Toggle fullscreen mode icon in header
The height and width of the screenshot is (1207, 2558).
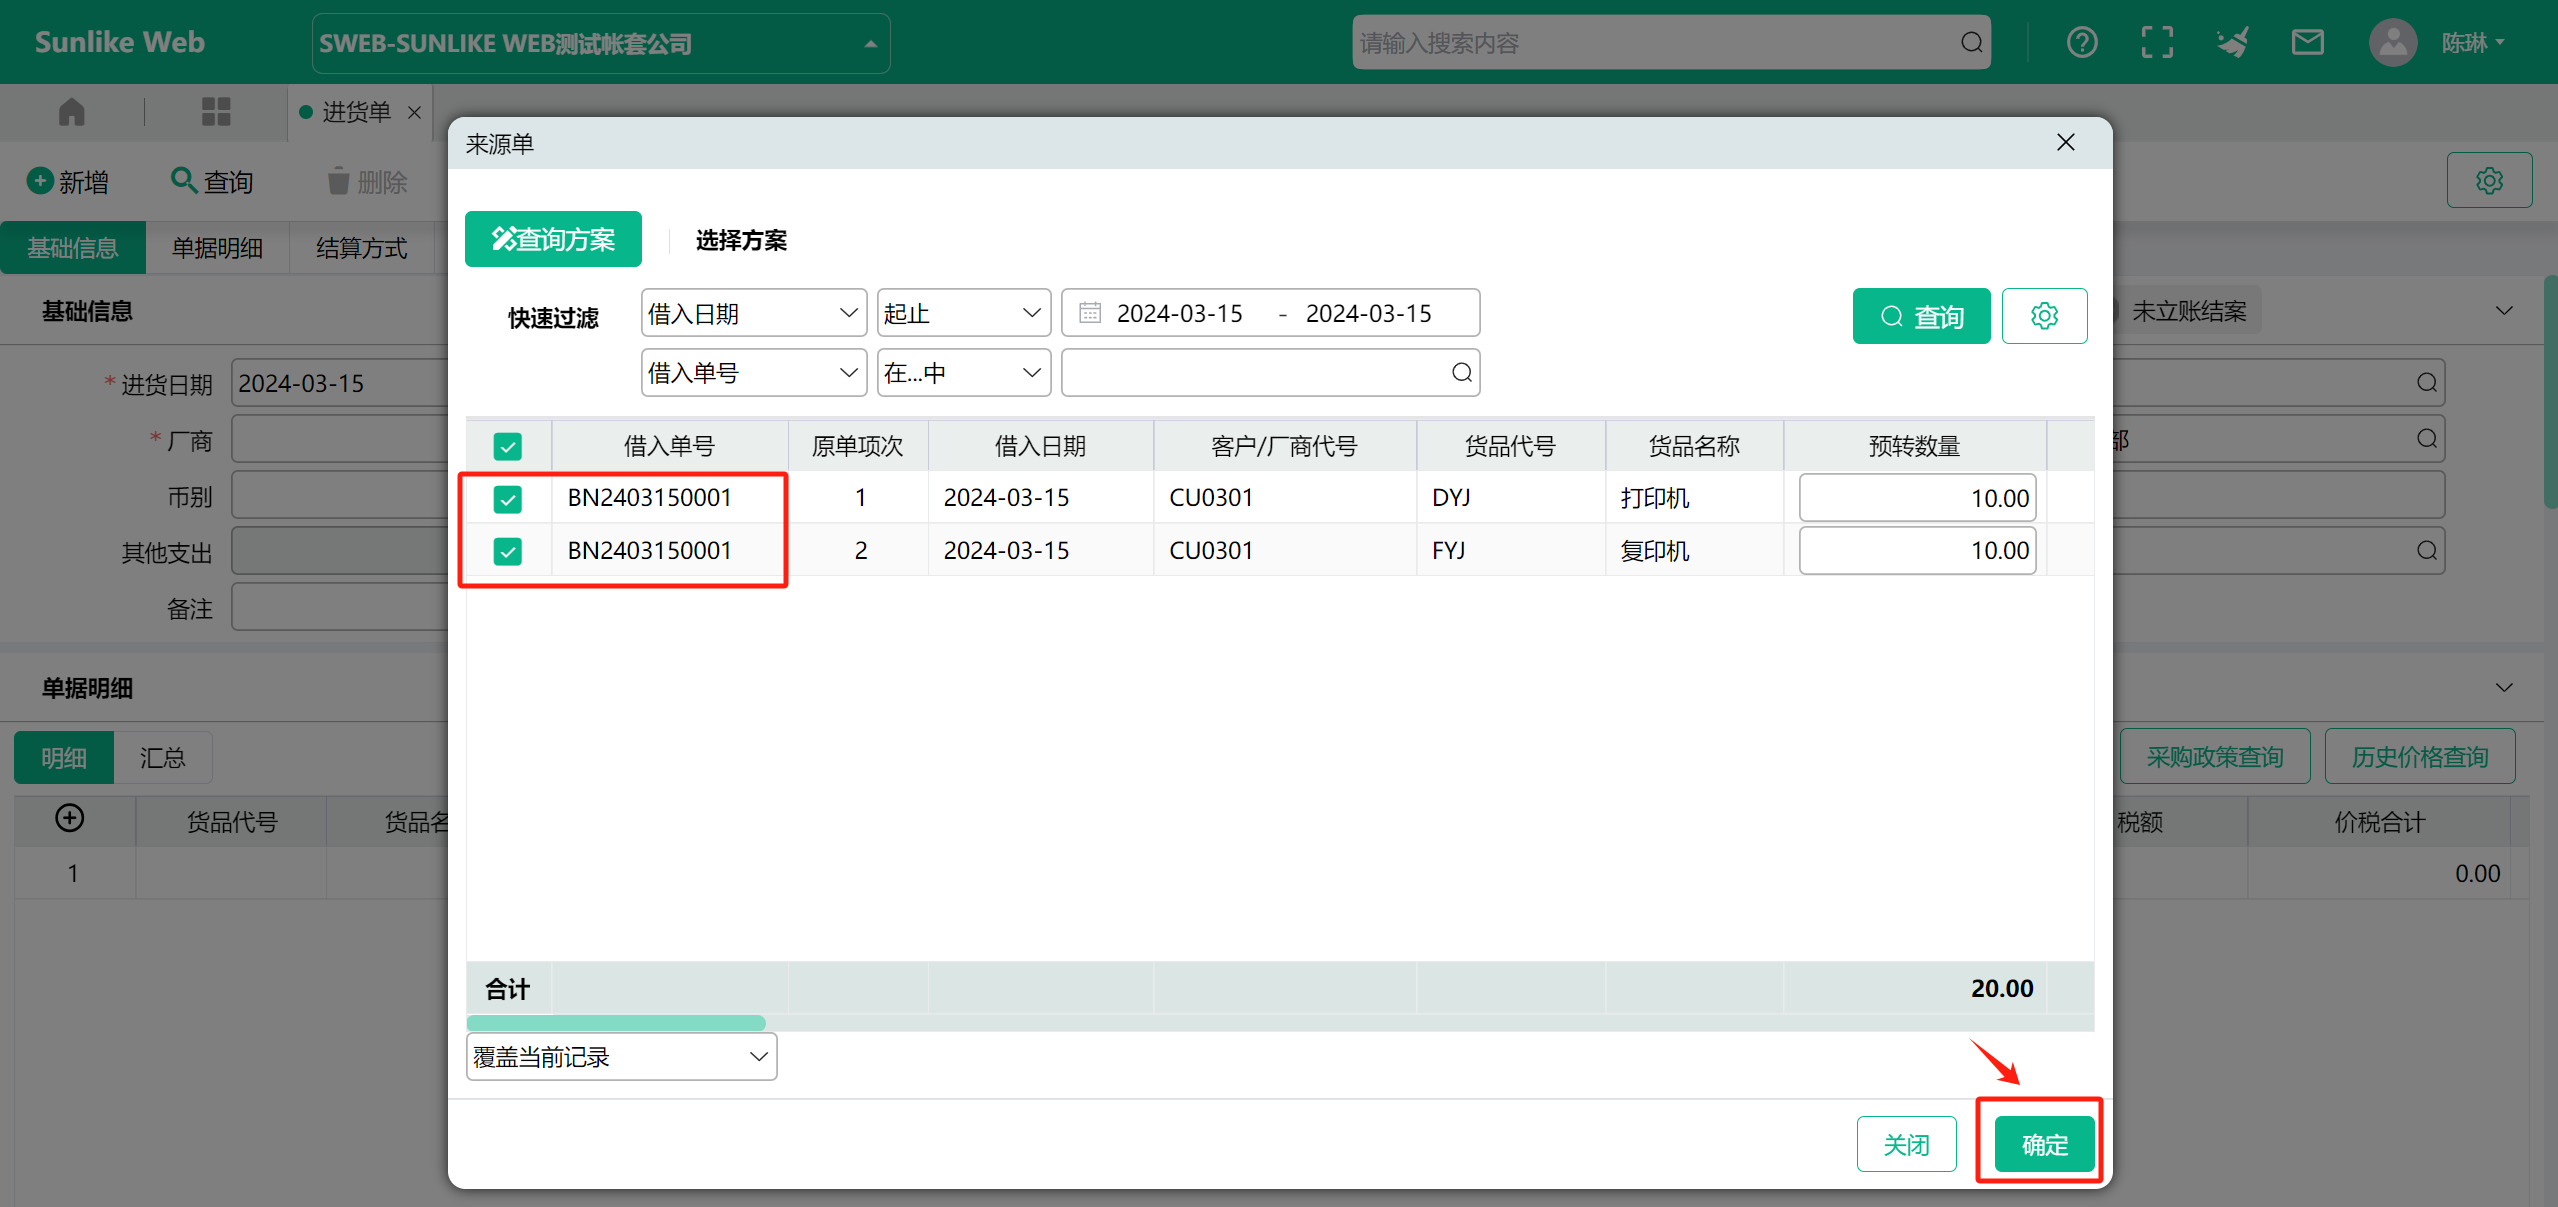(2157, 43)
